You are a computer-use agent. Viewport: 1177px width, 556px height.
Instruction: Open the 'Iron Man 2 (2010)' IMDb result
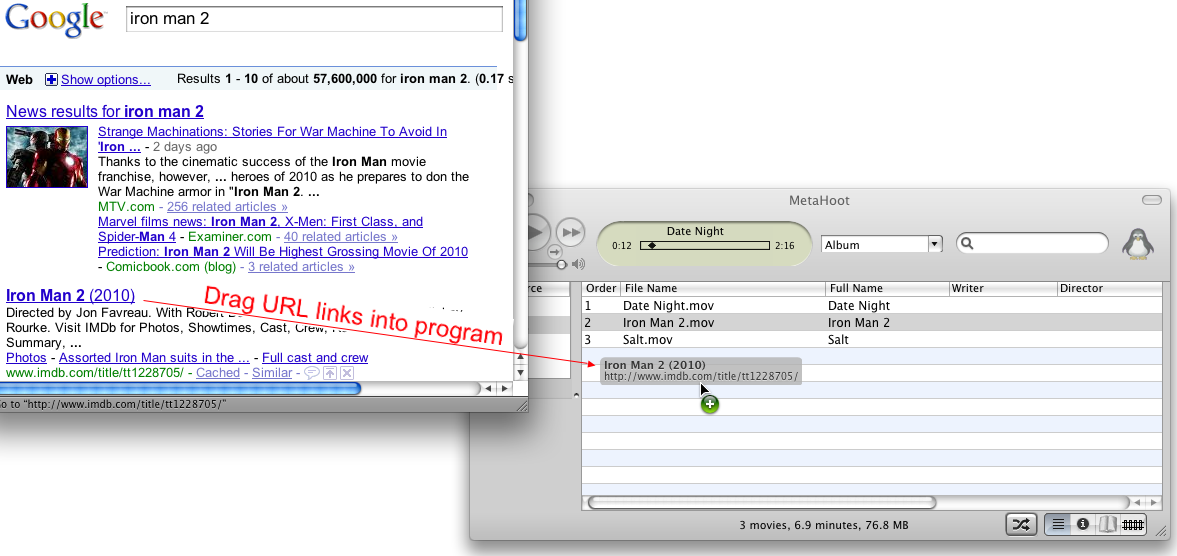point(71,295)
